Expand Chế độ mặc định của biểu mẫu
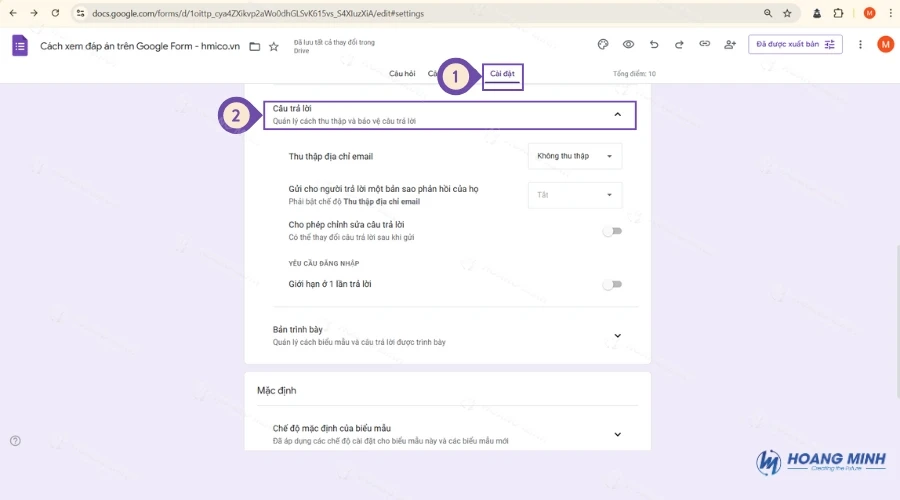Viewport: 900px width, 500px height. pyautogui.click(x=618, y=435)
